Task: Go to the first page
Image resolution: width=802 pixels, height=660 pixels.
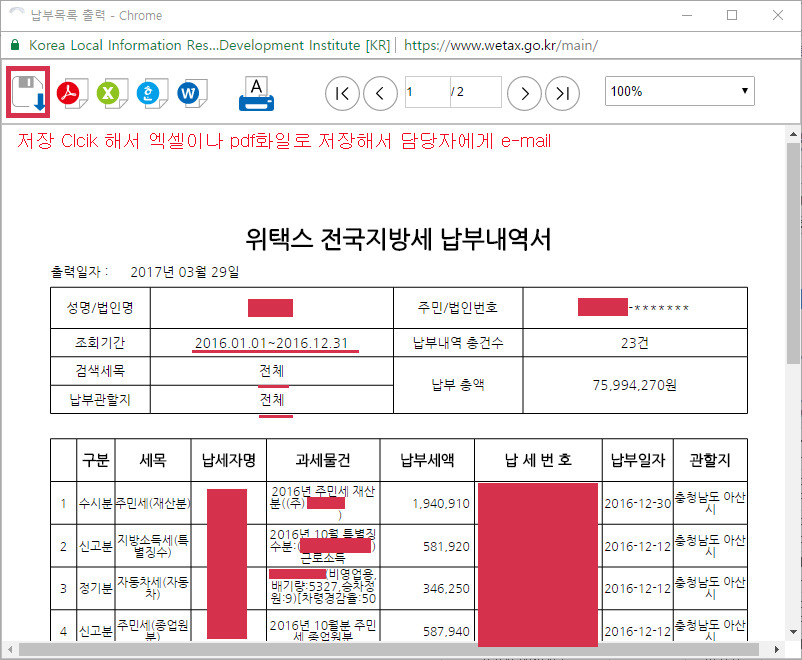Action: point(342,93)
